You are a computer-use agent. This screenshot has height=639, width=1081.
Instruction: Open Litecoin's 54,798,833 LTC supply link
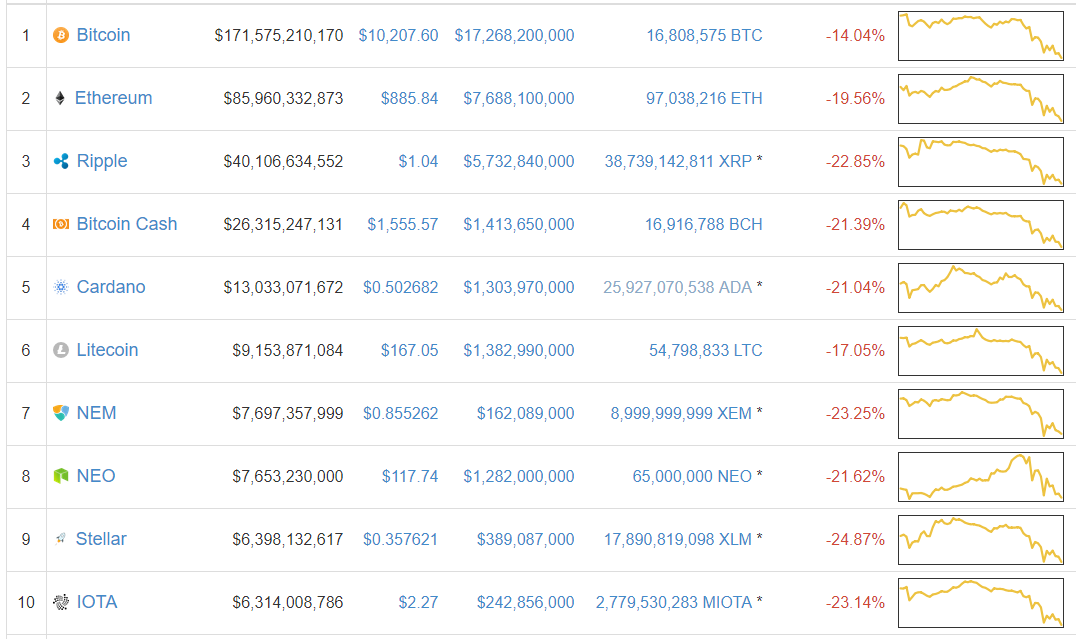[x=705, y=350]
